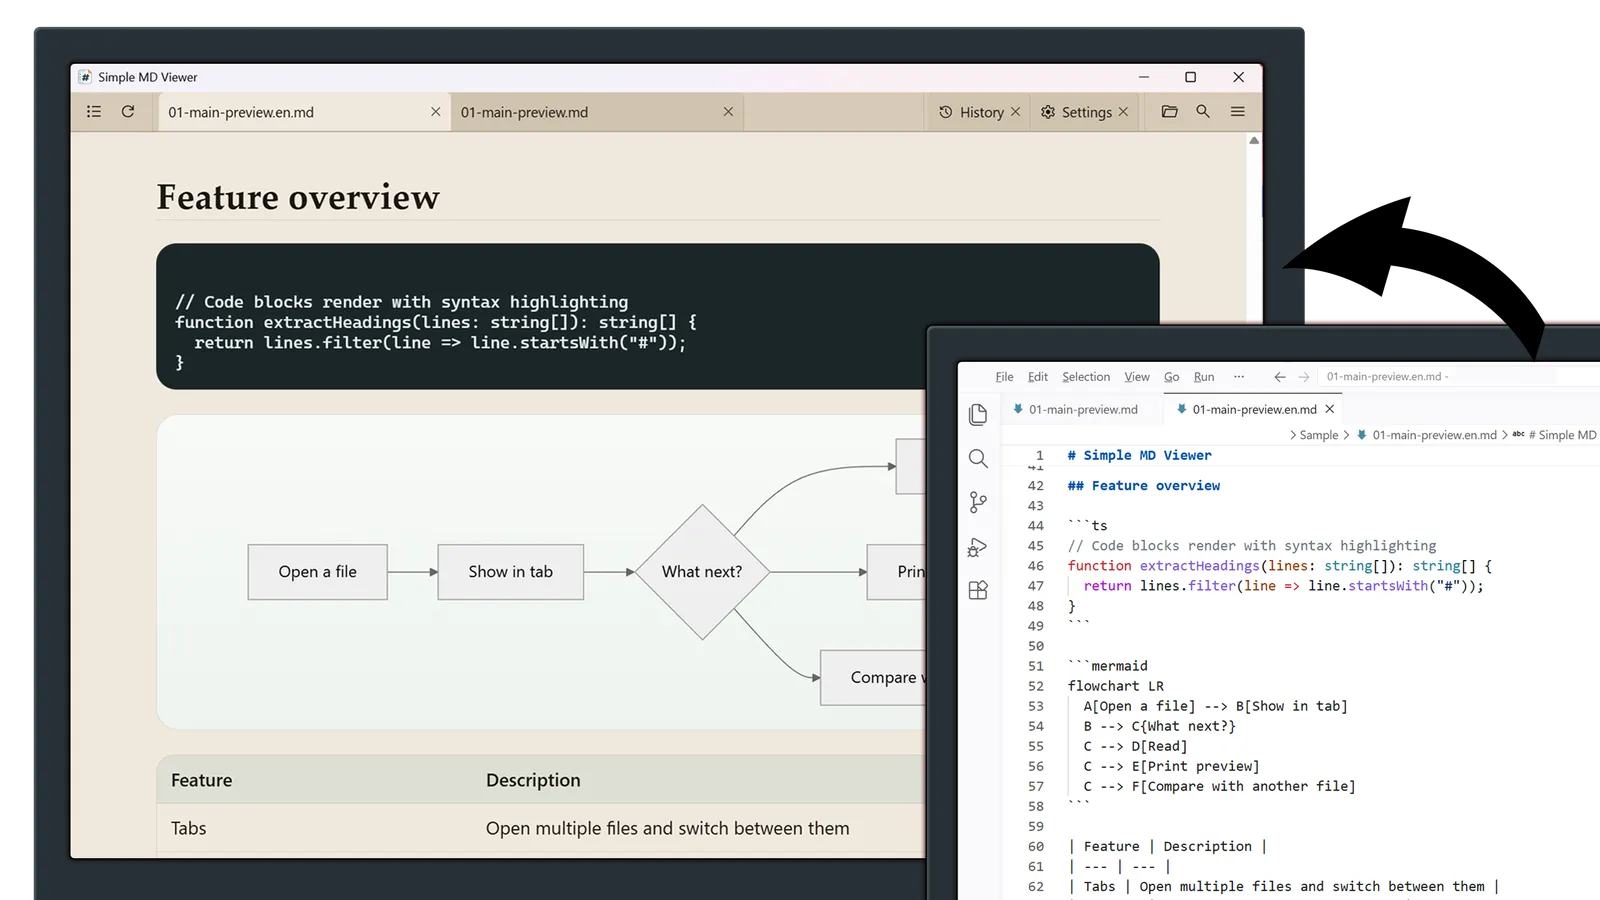The image size is (1600, 900).
Task: Open the View menu in VS Code
Action: tap(1137, 377)
